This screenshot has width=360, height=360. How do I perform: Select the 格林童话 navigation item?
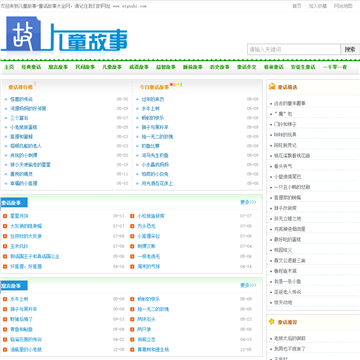point(274,67)
